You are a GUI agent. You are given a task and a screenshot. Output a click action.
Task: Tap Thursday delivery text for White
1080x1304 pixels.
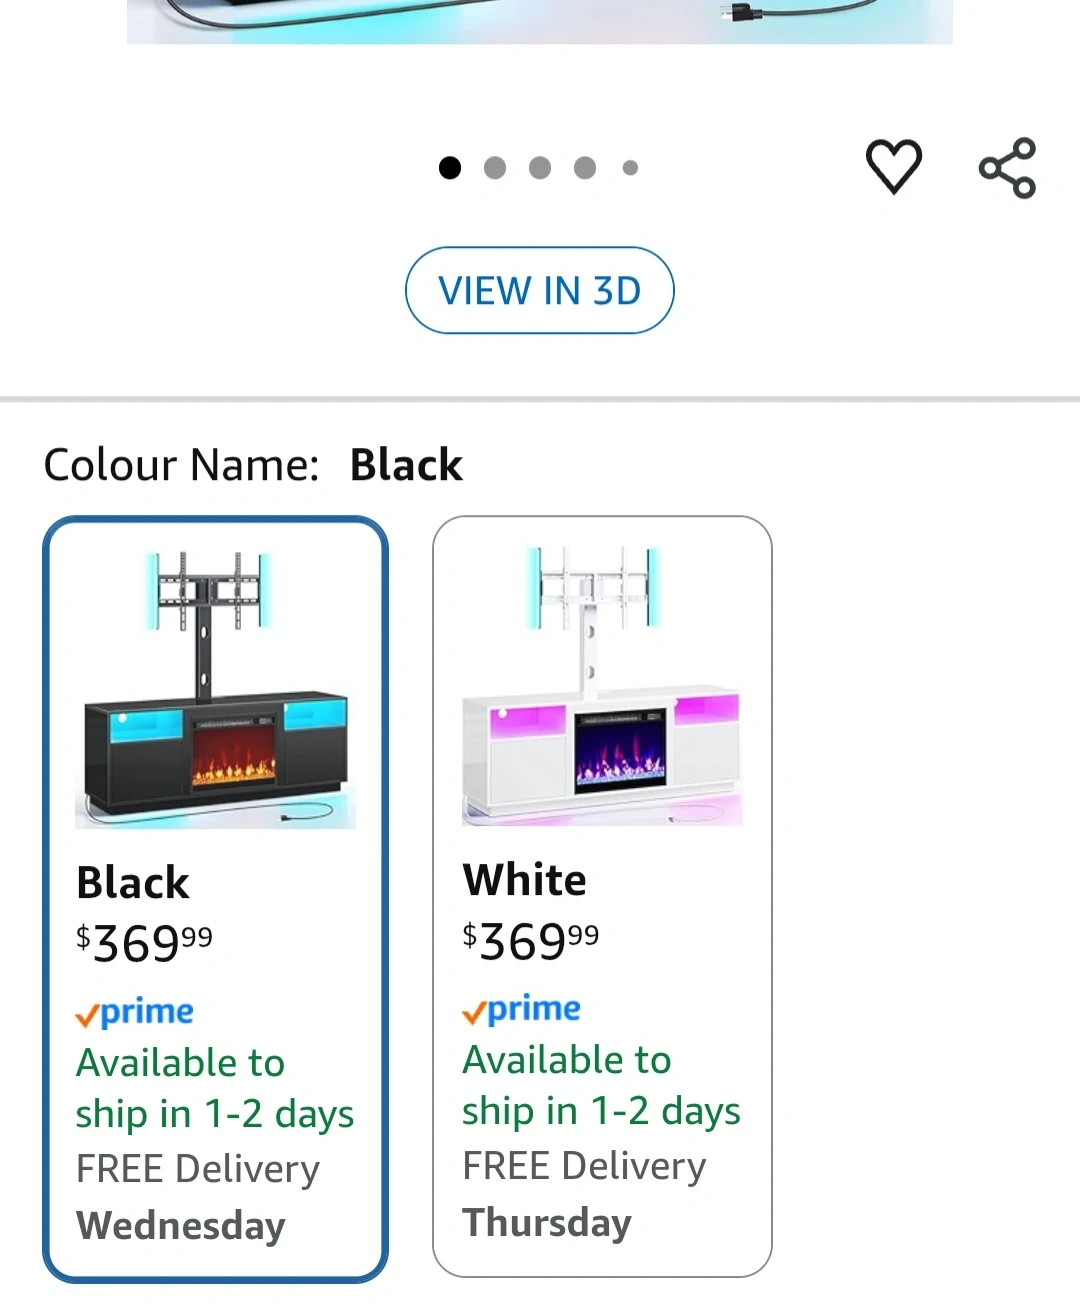pyautogui.click(x=547, y=1222)
